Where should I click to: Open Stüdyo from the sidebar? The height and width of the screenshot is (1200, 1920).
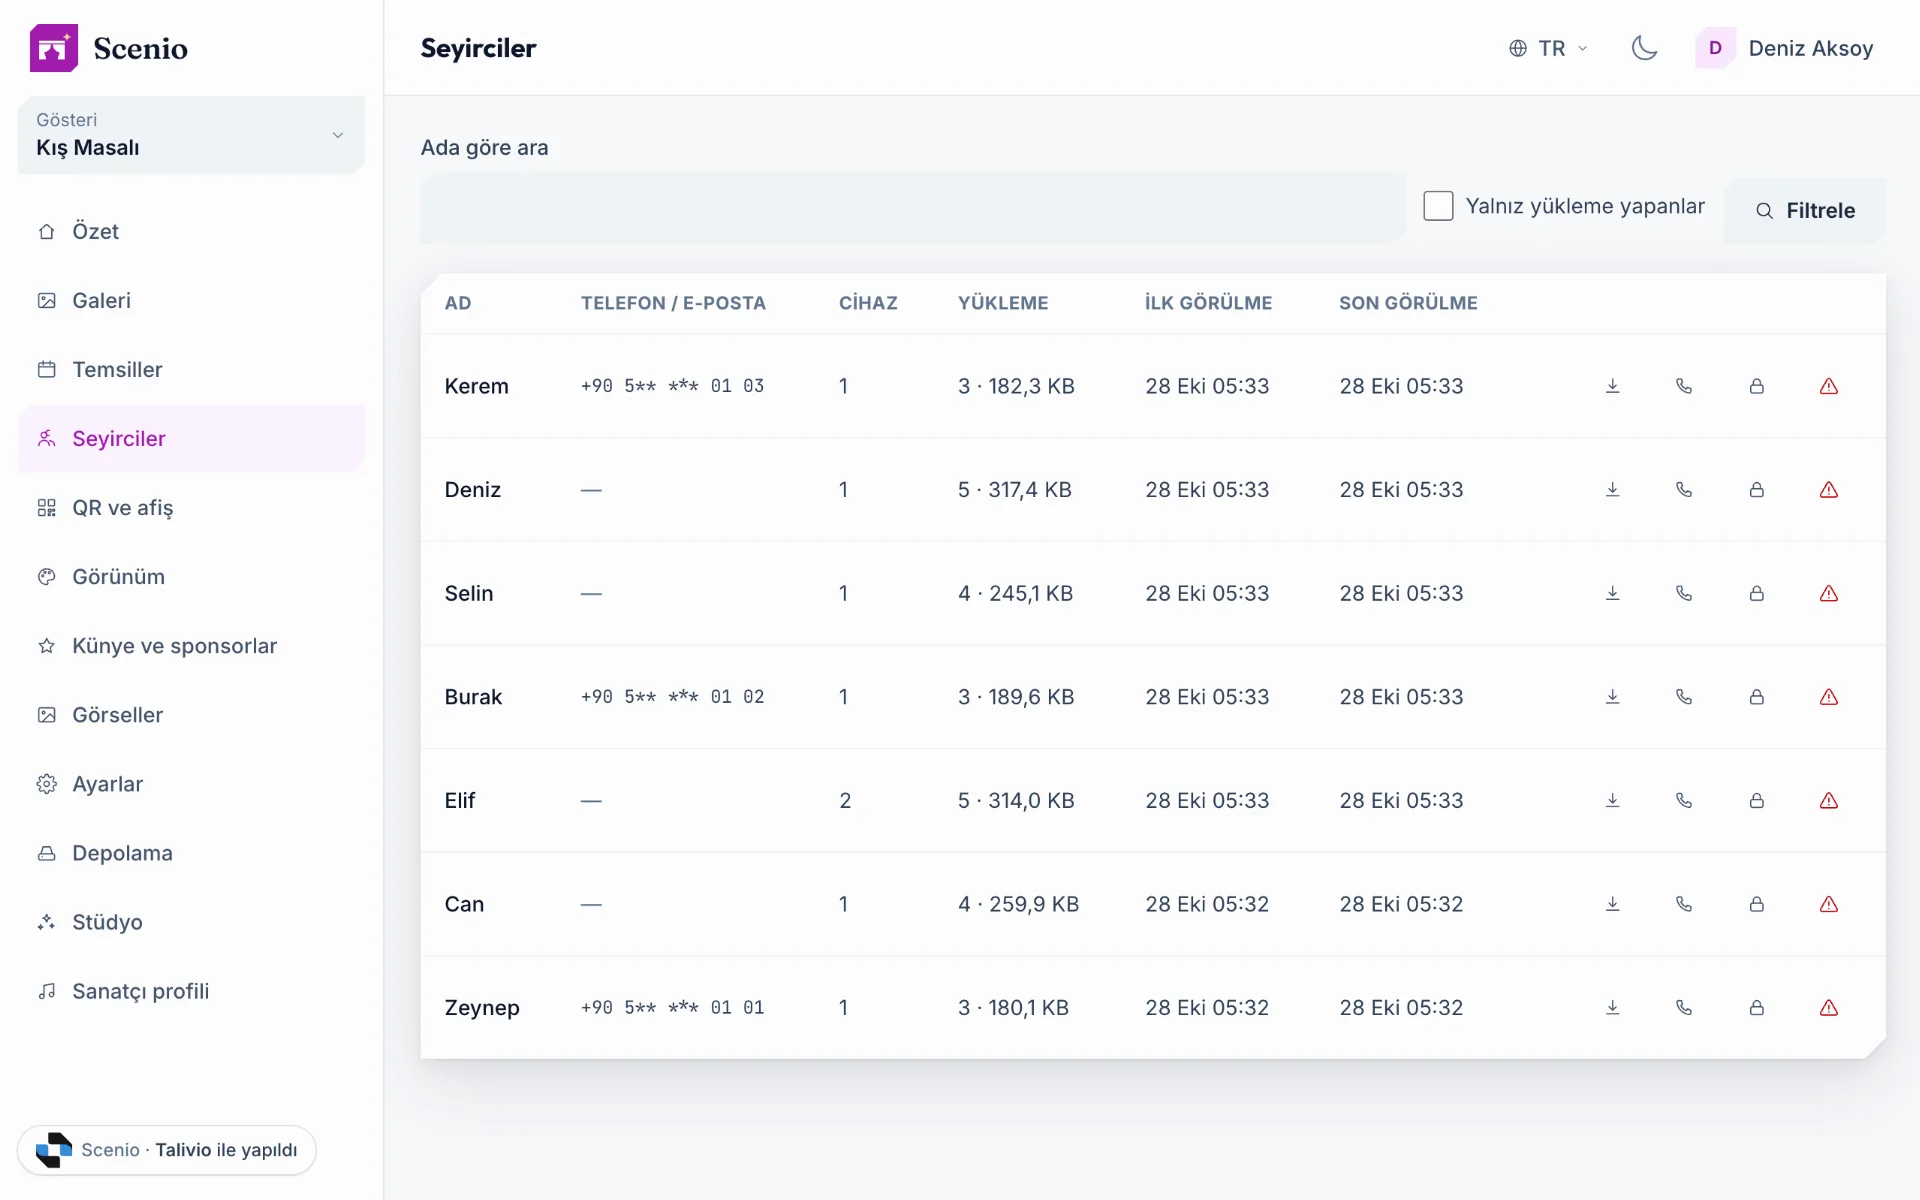tap(191, 921)
